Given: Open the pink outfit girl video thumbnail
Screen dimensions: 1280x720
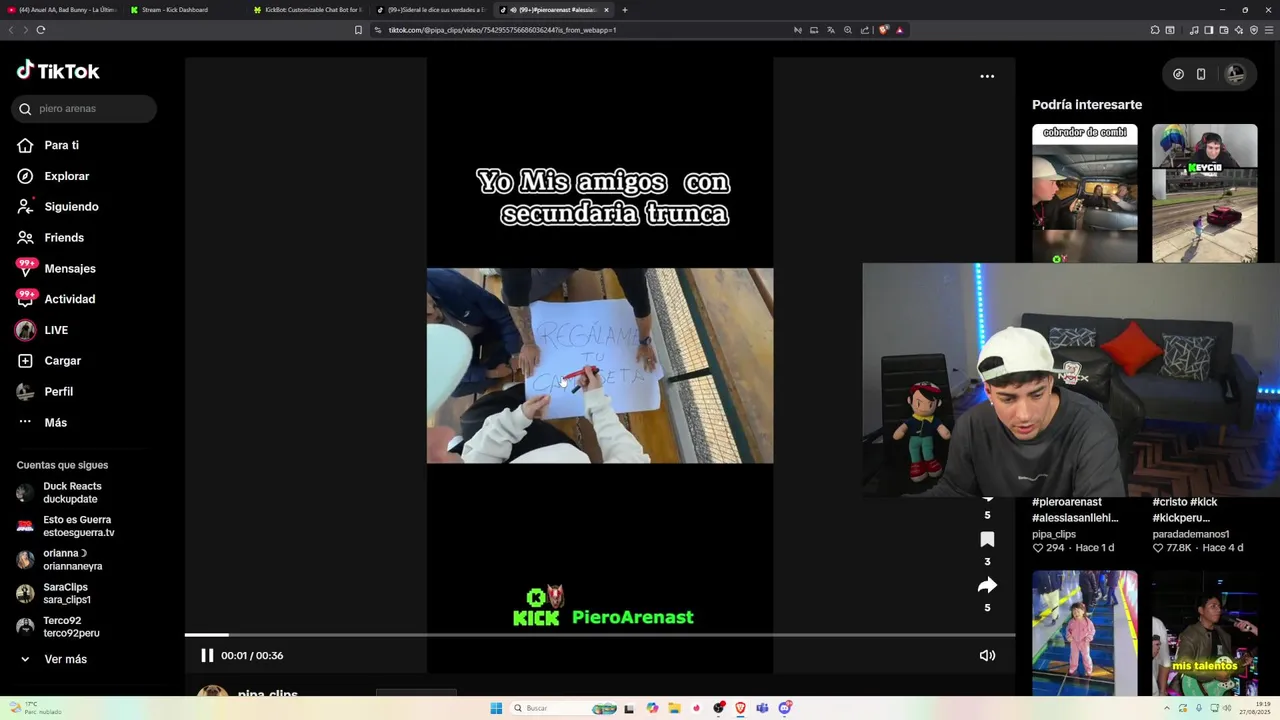Looking at the screenshot, I should point(1084,633).
